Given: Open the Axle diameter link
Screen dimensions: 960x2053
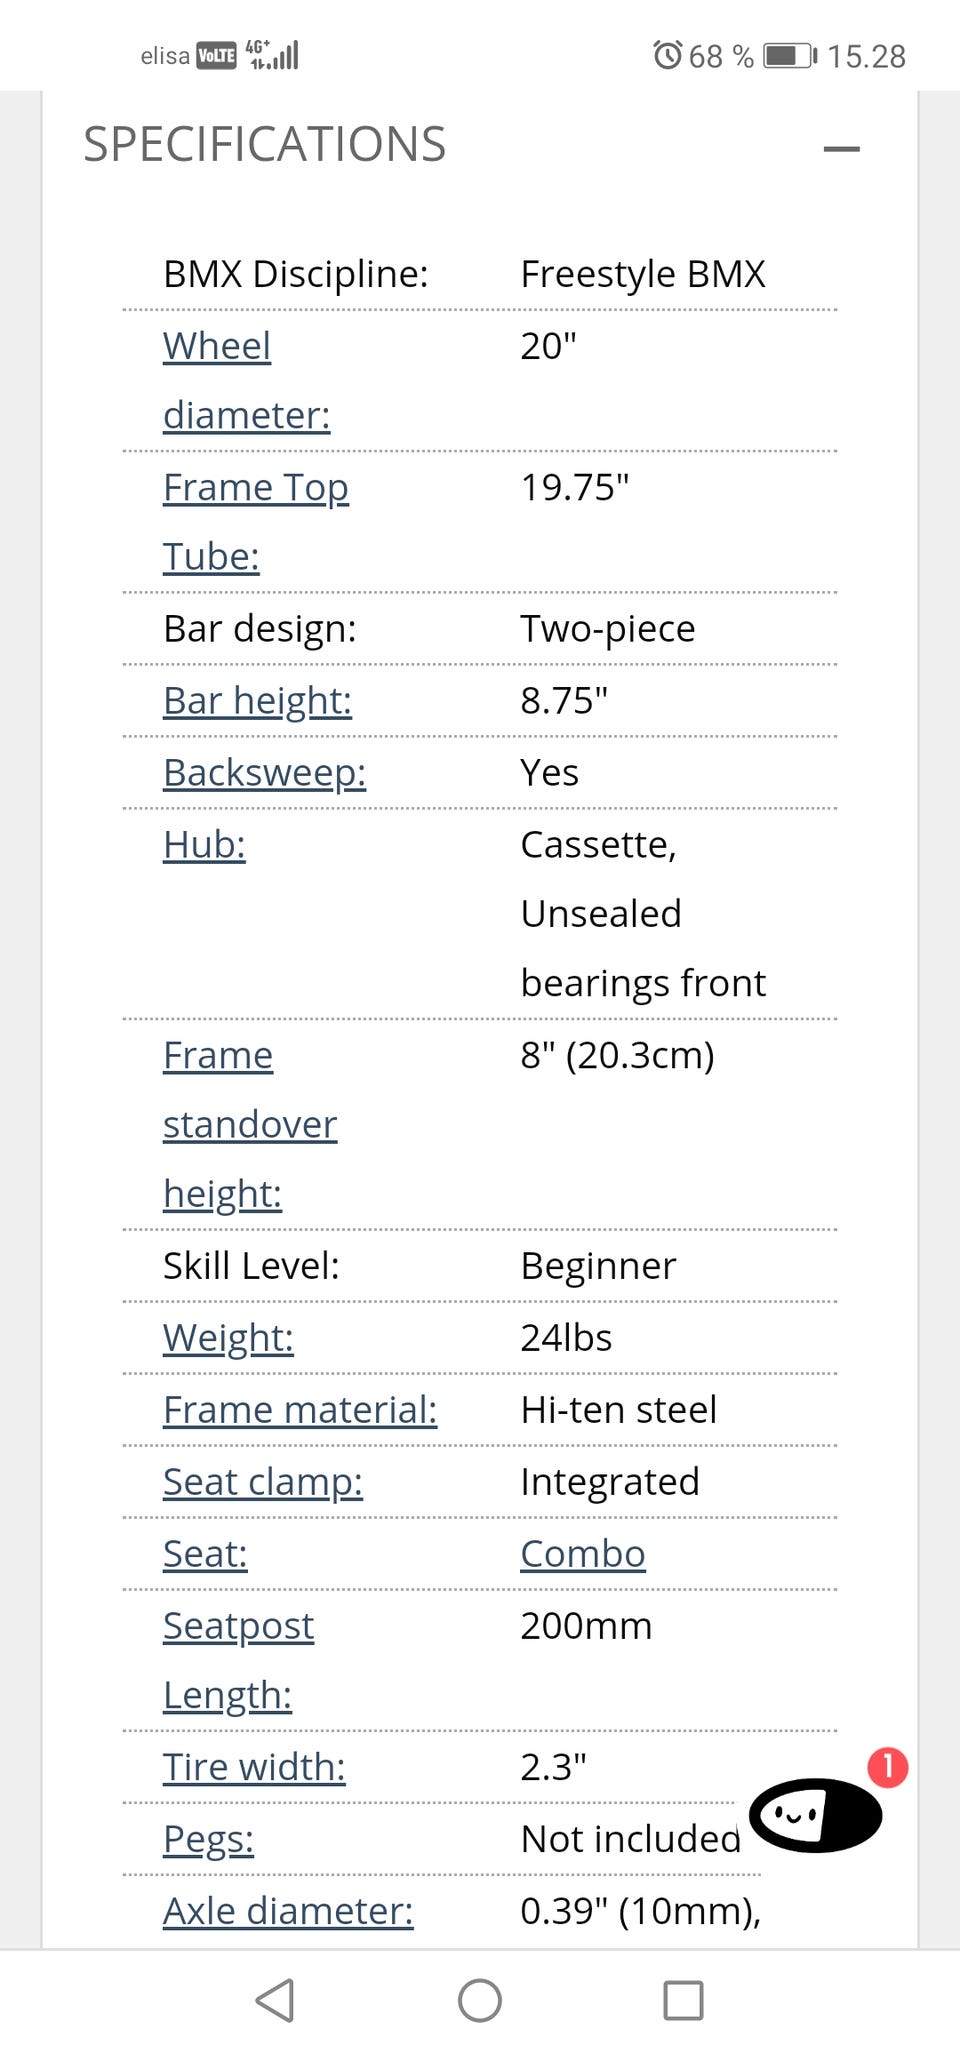Looking at the screenshot, I should point(288,1911).
